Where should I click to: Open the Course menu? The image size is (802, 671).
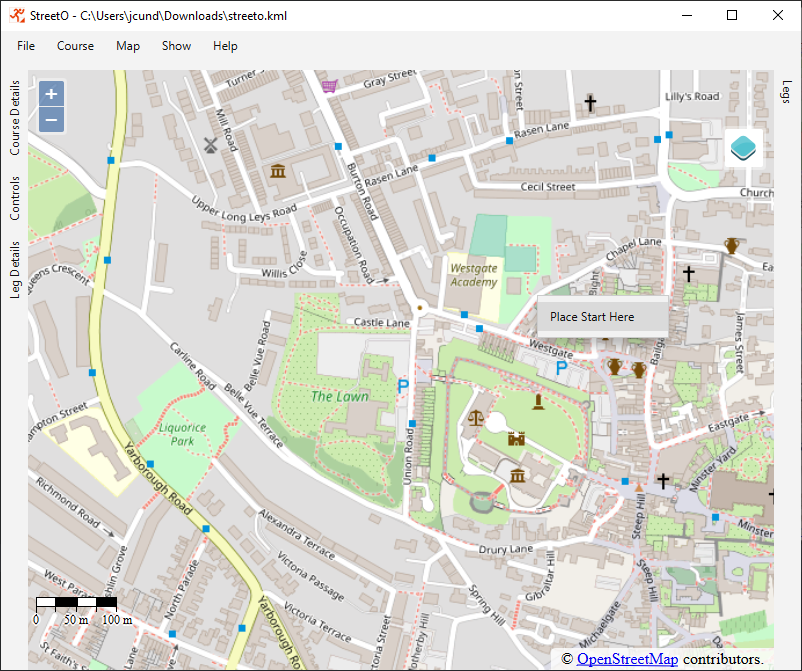pyautogui.click(x=75, y=46)
